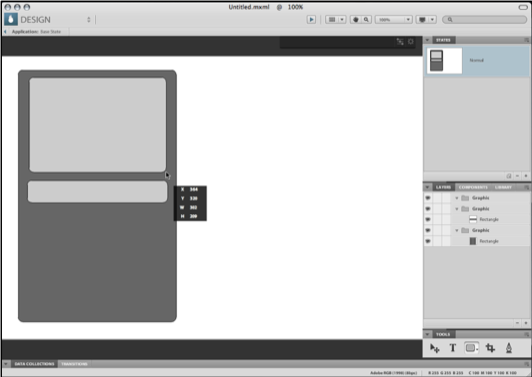The width and height of the screenshot is (532, 377).
Task: Open the layout grid dropdown arrow
Action: tap(342, 20)
